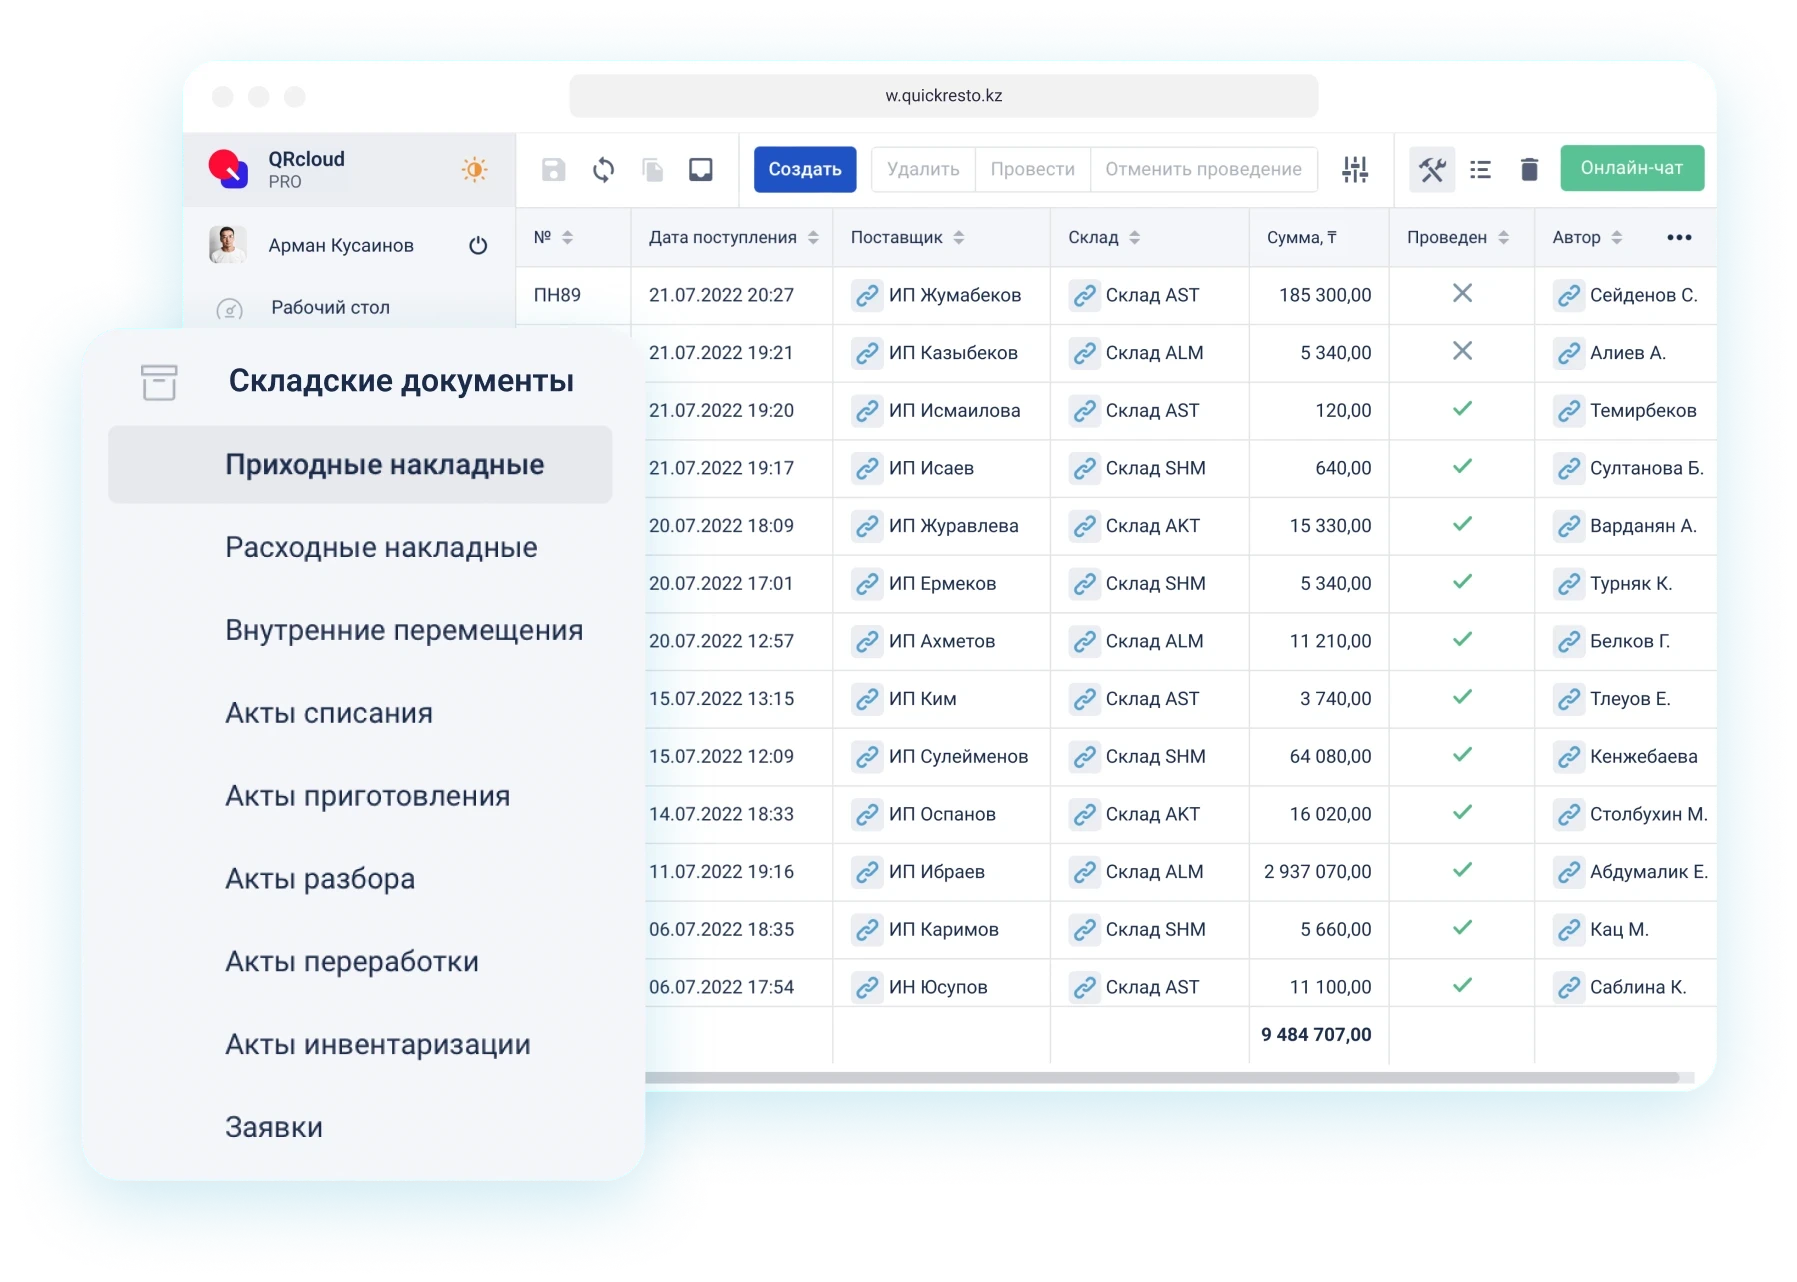
Task: Click the save floppy disk icon
Action: [x=553, y=170]
